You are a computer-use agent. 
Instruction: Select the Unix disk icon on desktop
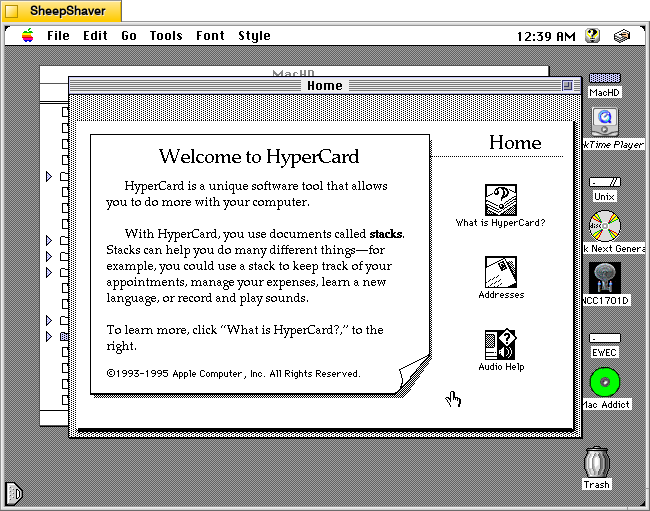click(x=605, y=182)
